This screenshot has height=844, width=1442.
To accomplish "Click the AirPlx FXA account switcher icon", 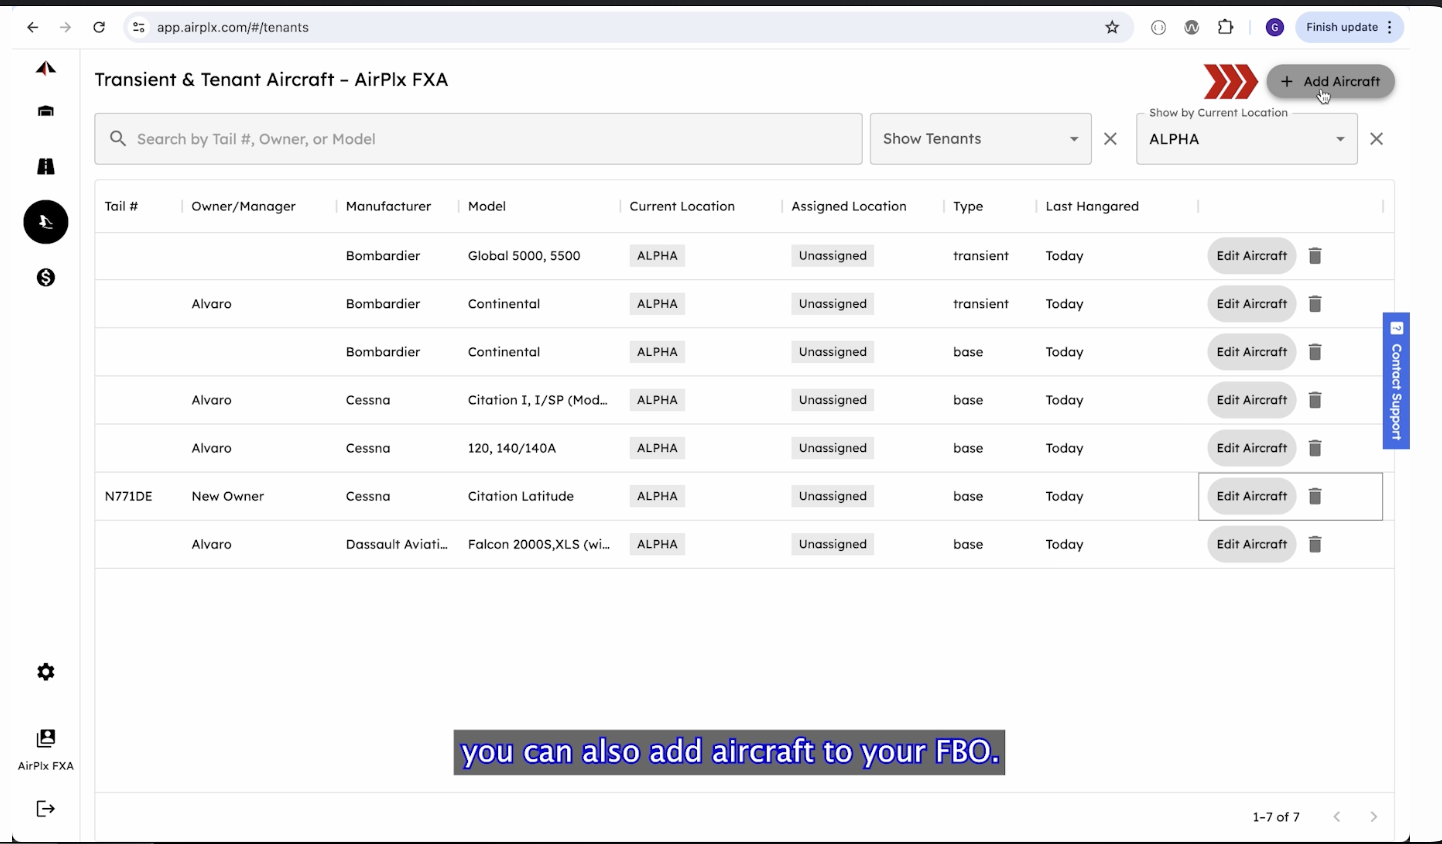I will [x=46, y=739].
